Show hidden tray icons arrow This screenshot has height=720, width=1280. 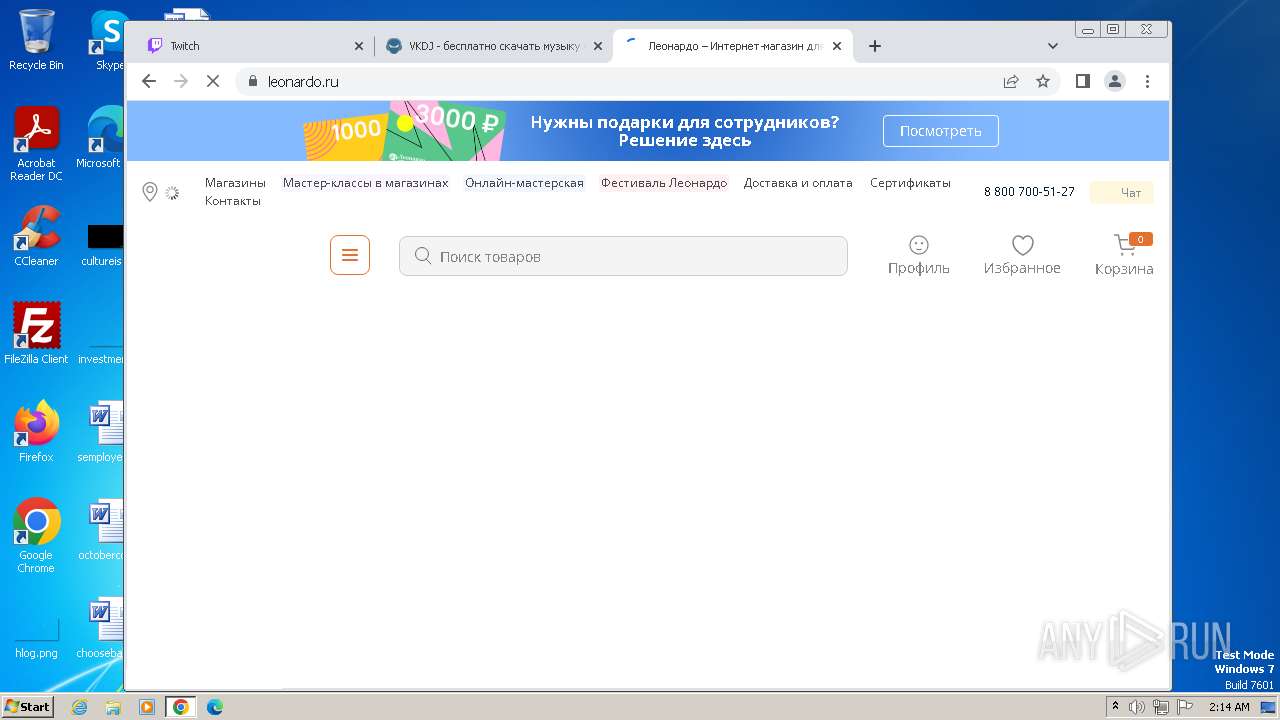(1116, 707)
